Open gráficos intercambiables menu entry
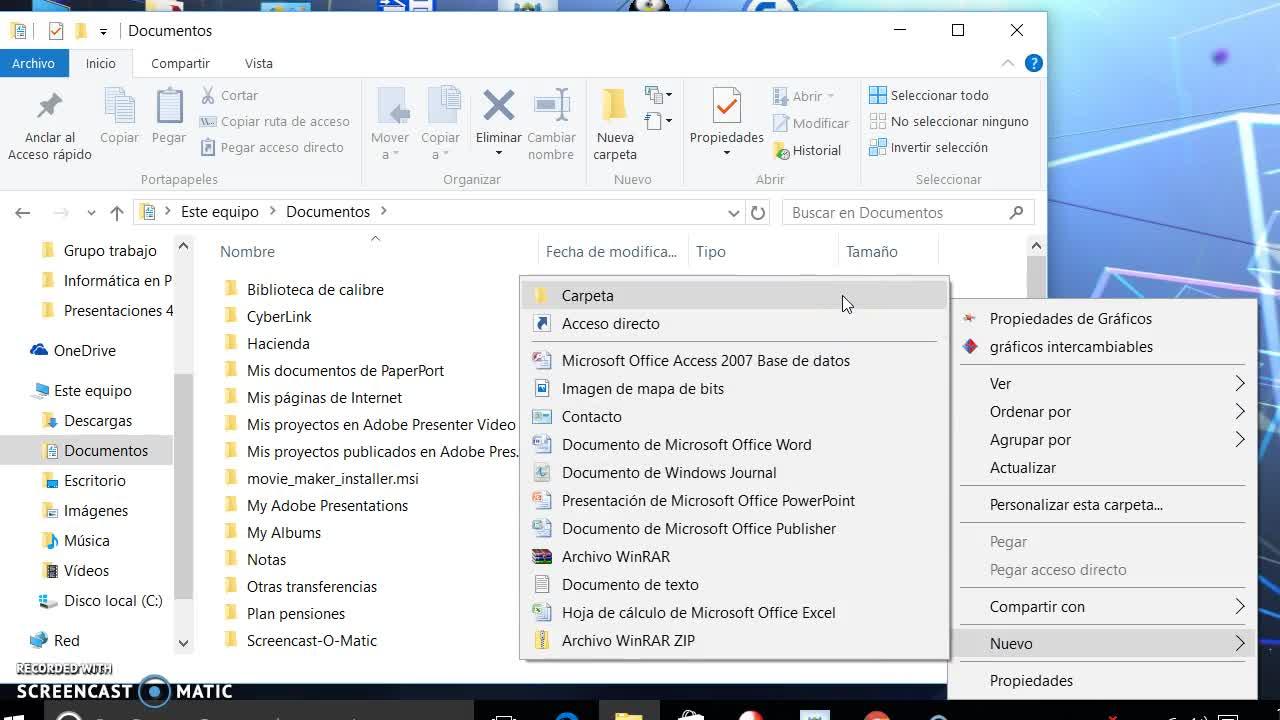The width and height of the screenshot is (1280, 720). pos(1104,346)
